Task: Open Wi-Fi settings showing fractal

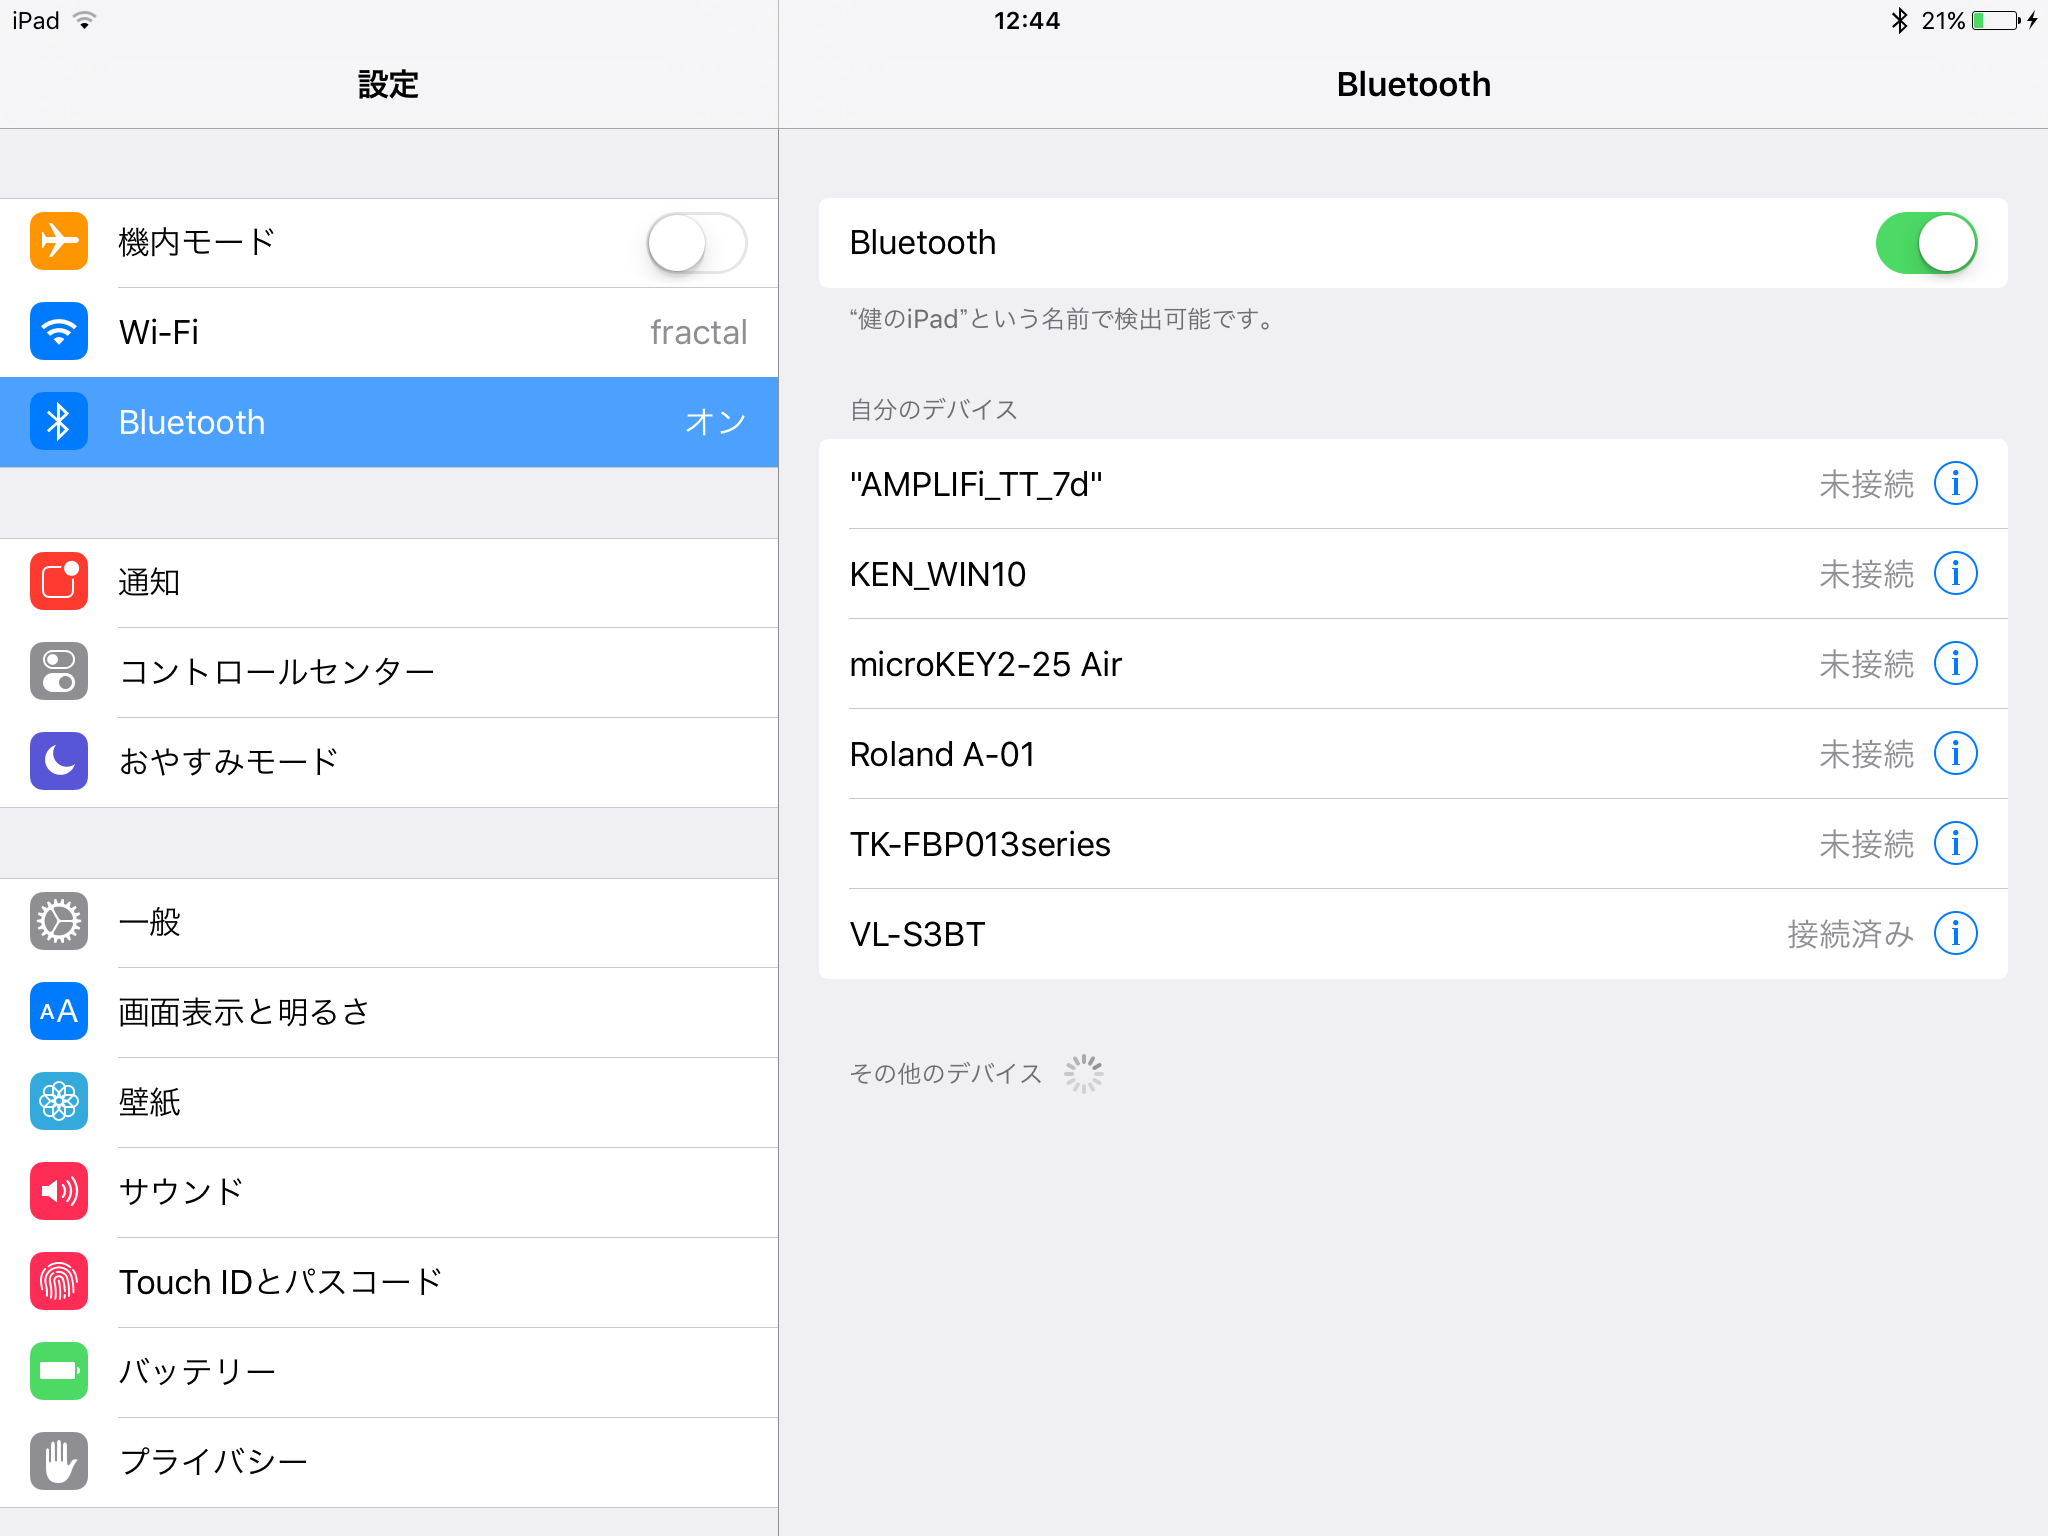Action: [389, 332]
